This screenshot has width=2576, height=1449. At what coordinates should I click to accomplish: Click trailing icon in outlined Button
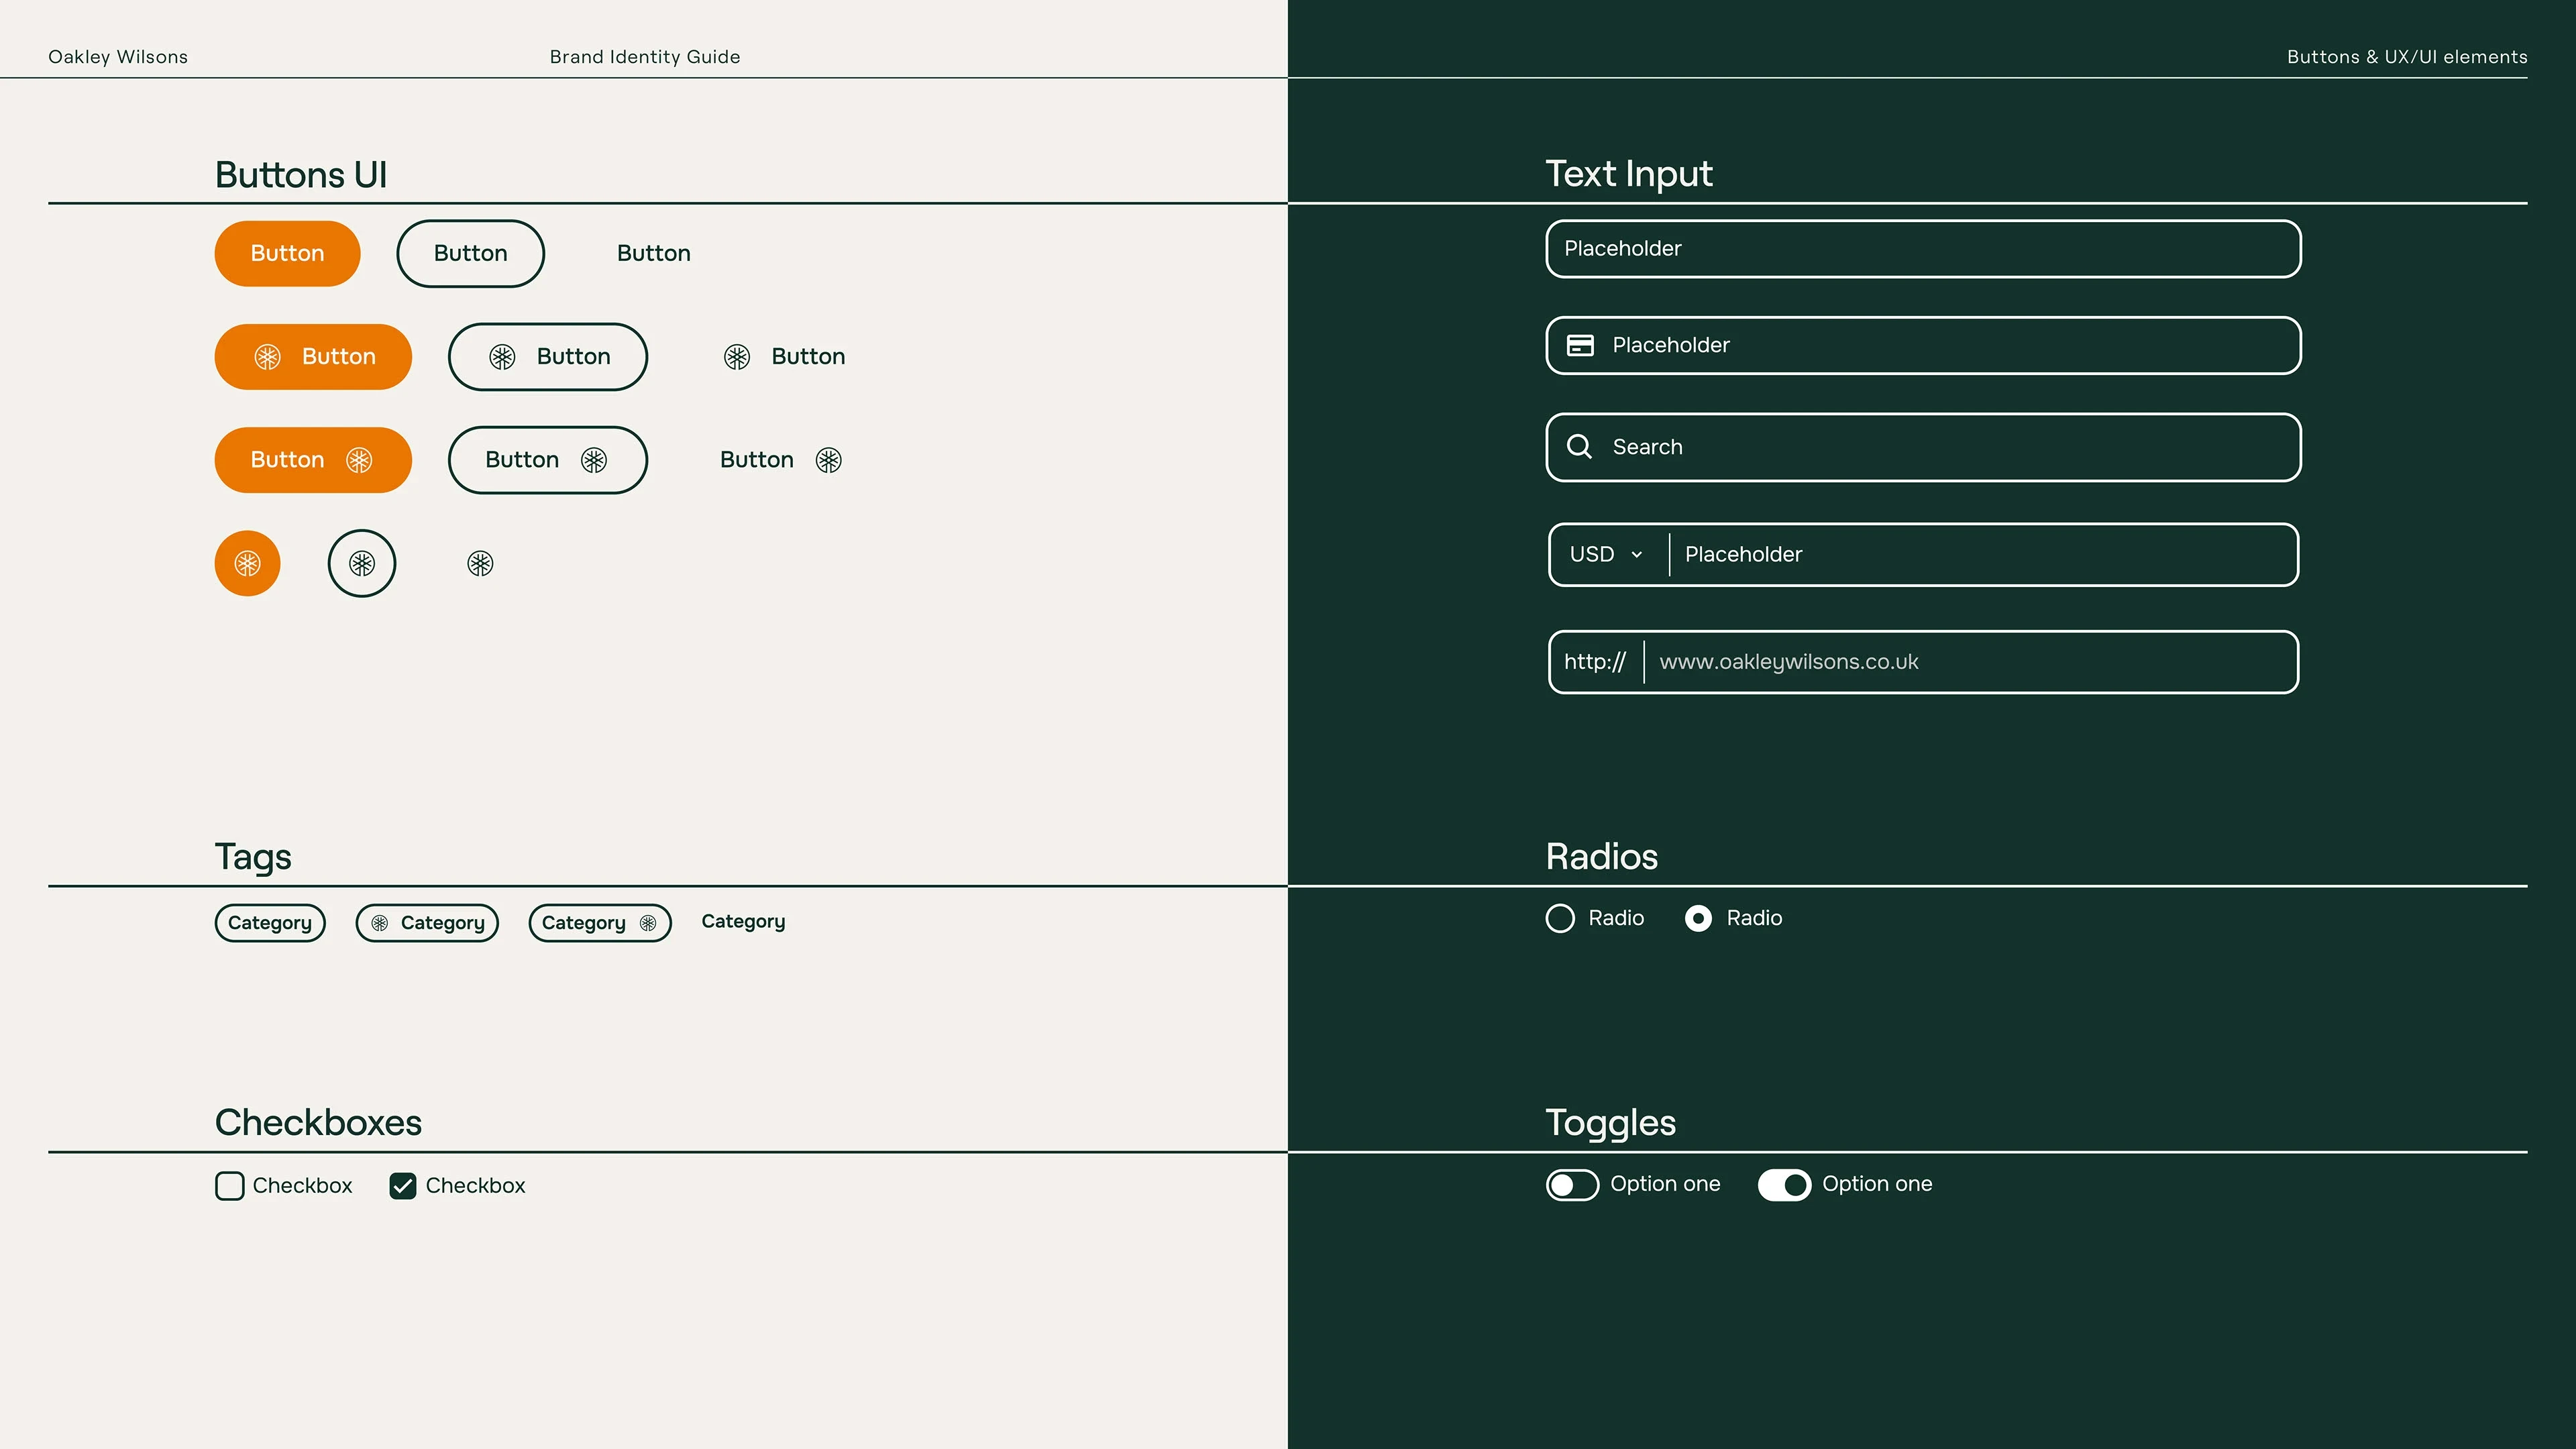[594, 460]
